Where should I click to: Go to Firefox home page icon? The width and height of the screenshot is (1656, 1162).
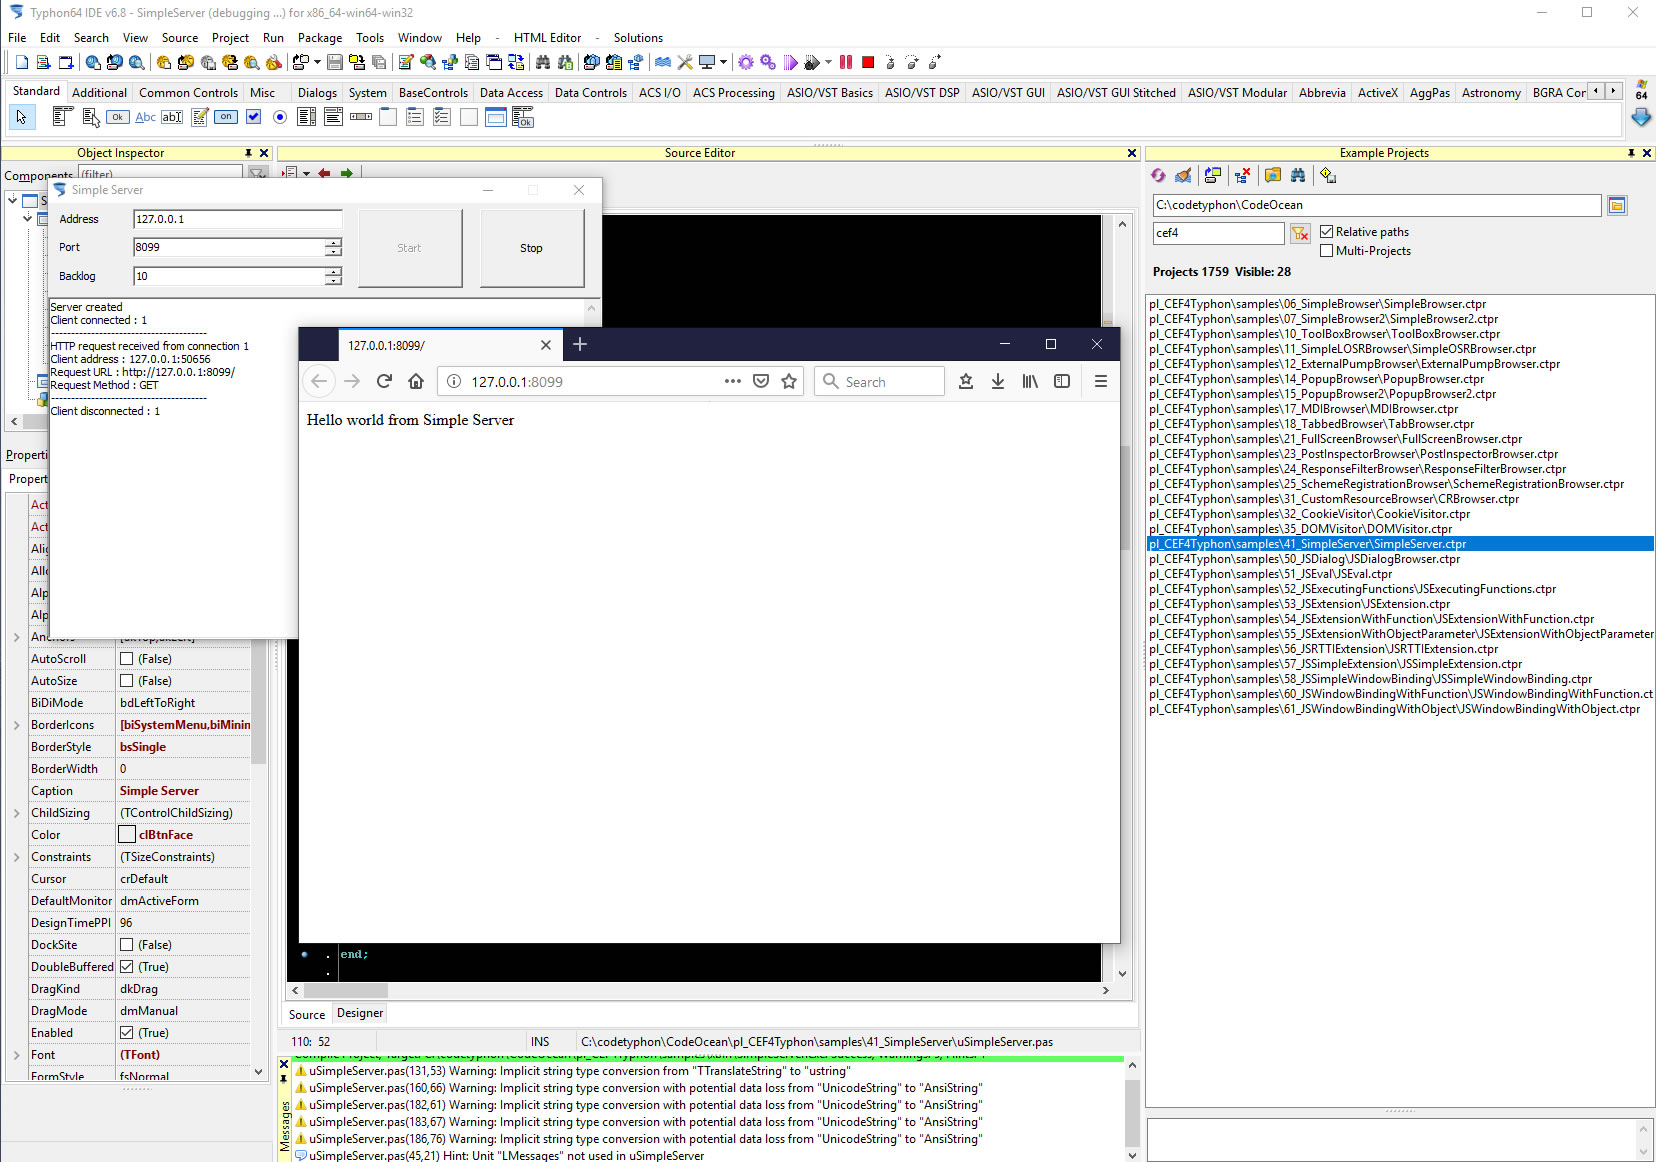click(x=416, y=381)
